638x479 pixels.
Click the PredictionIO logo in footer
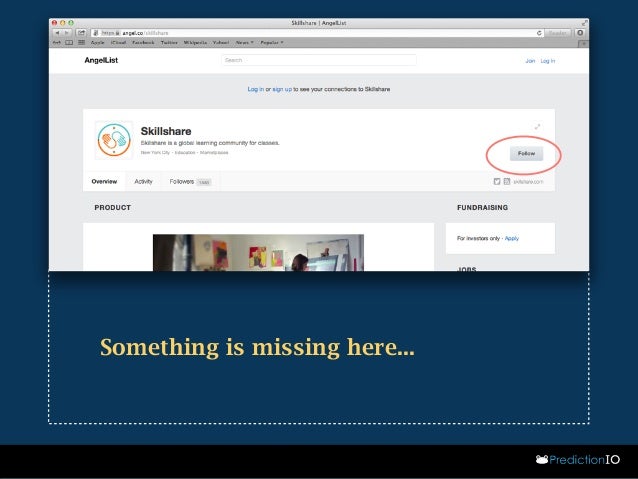[x=578, y=459]
